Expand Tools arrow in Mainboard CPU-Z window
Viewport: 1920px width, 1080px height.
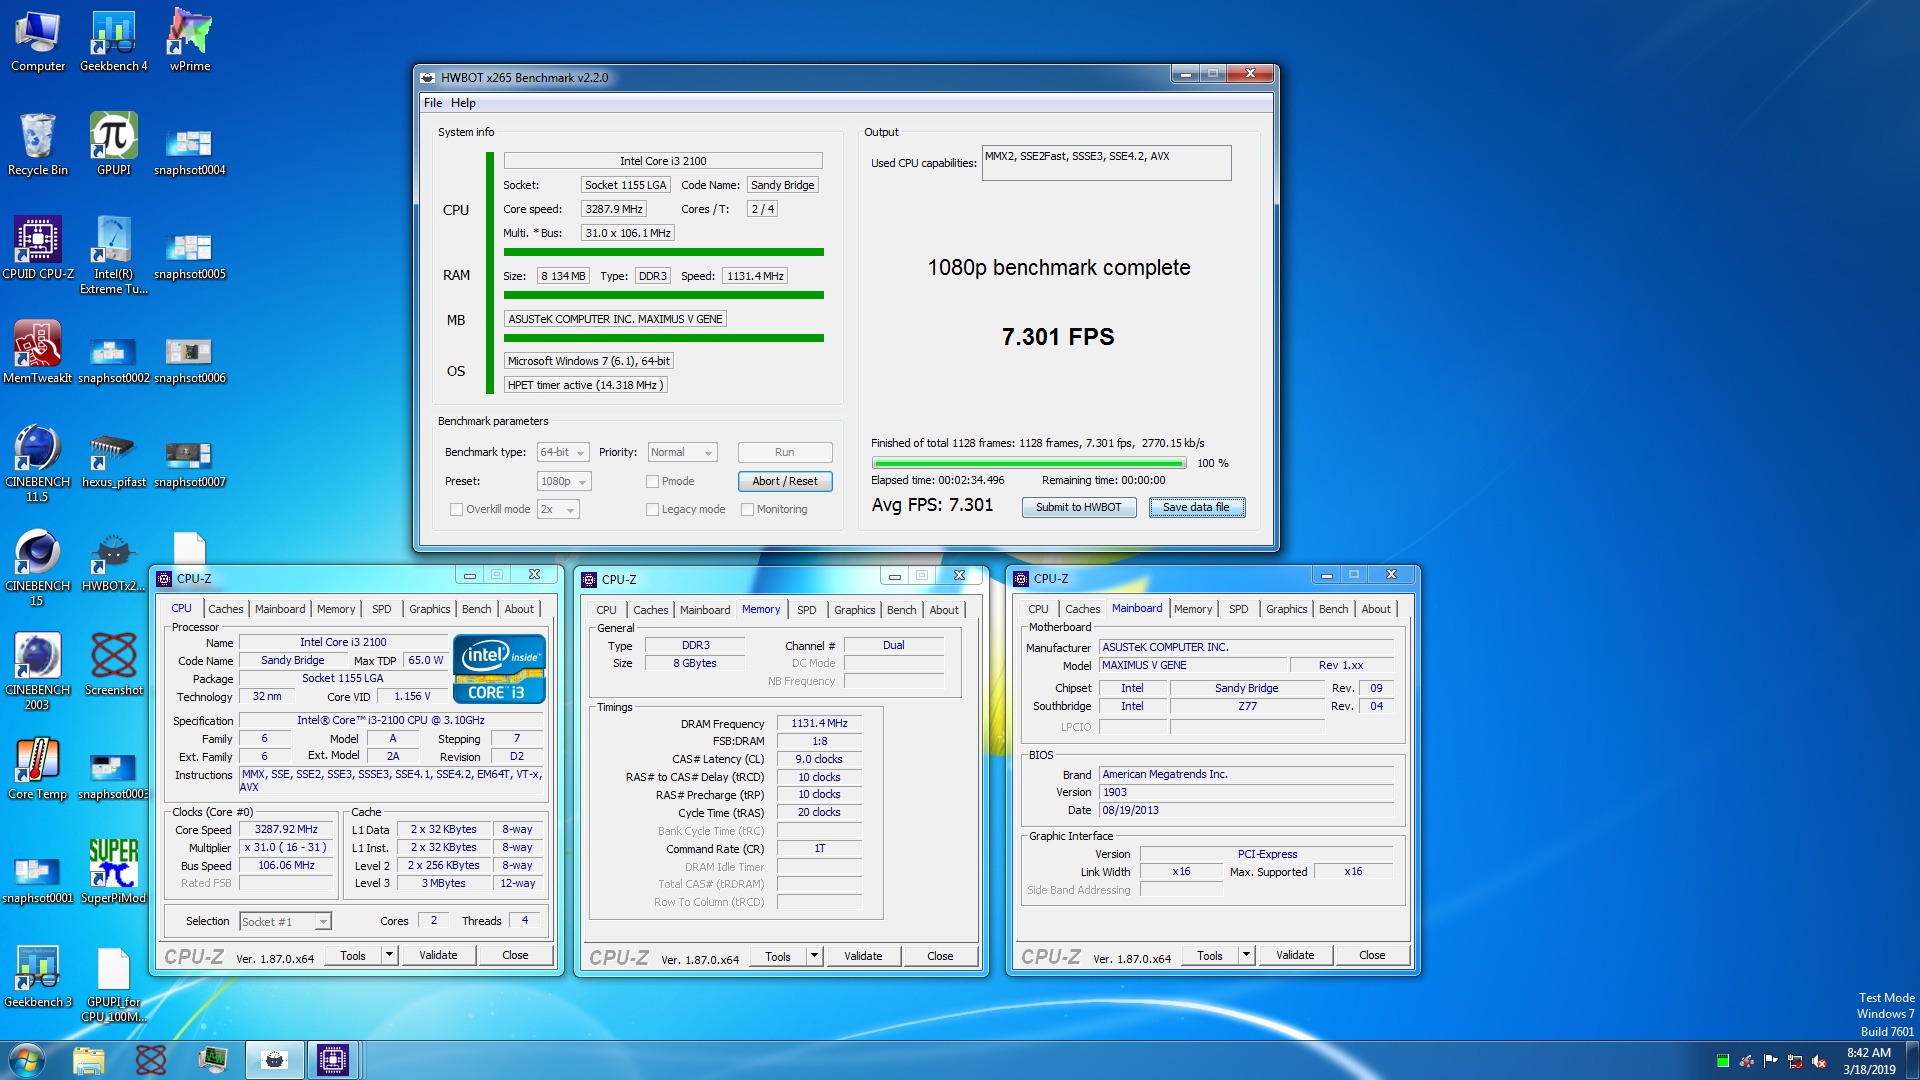[x=1246, y=955]
